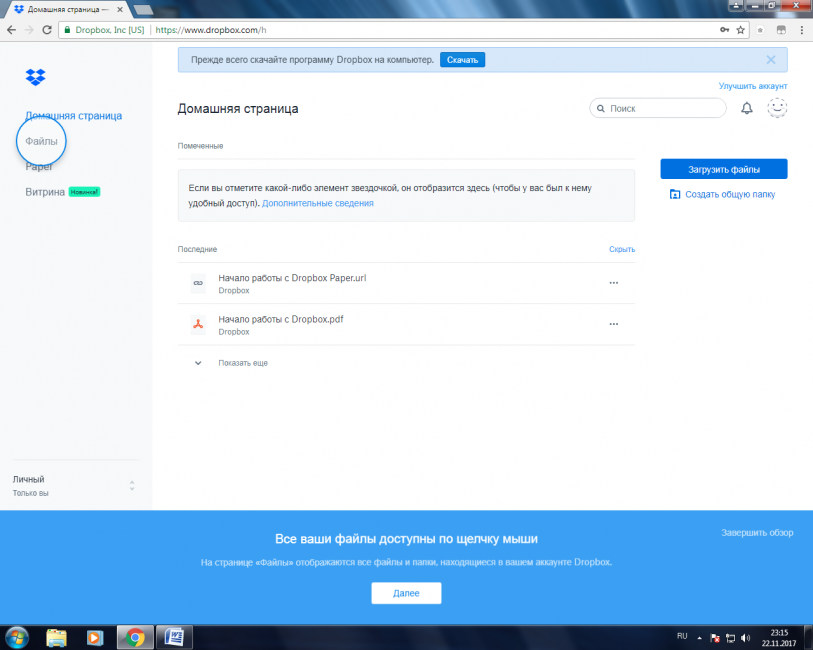Click the secure lock icon in address bar

67,30
